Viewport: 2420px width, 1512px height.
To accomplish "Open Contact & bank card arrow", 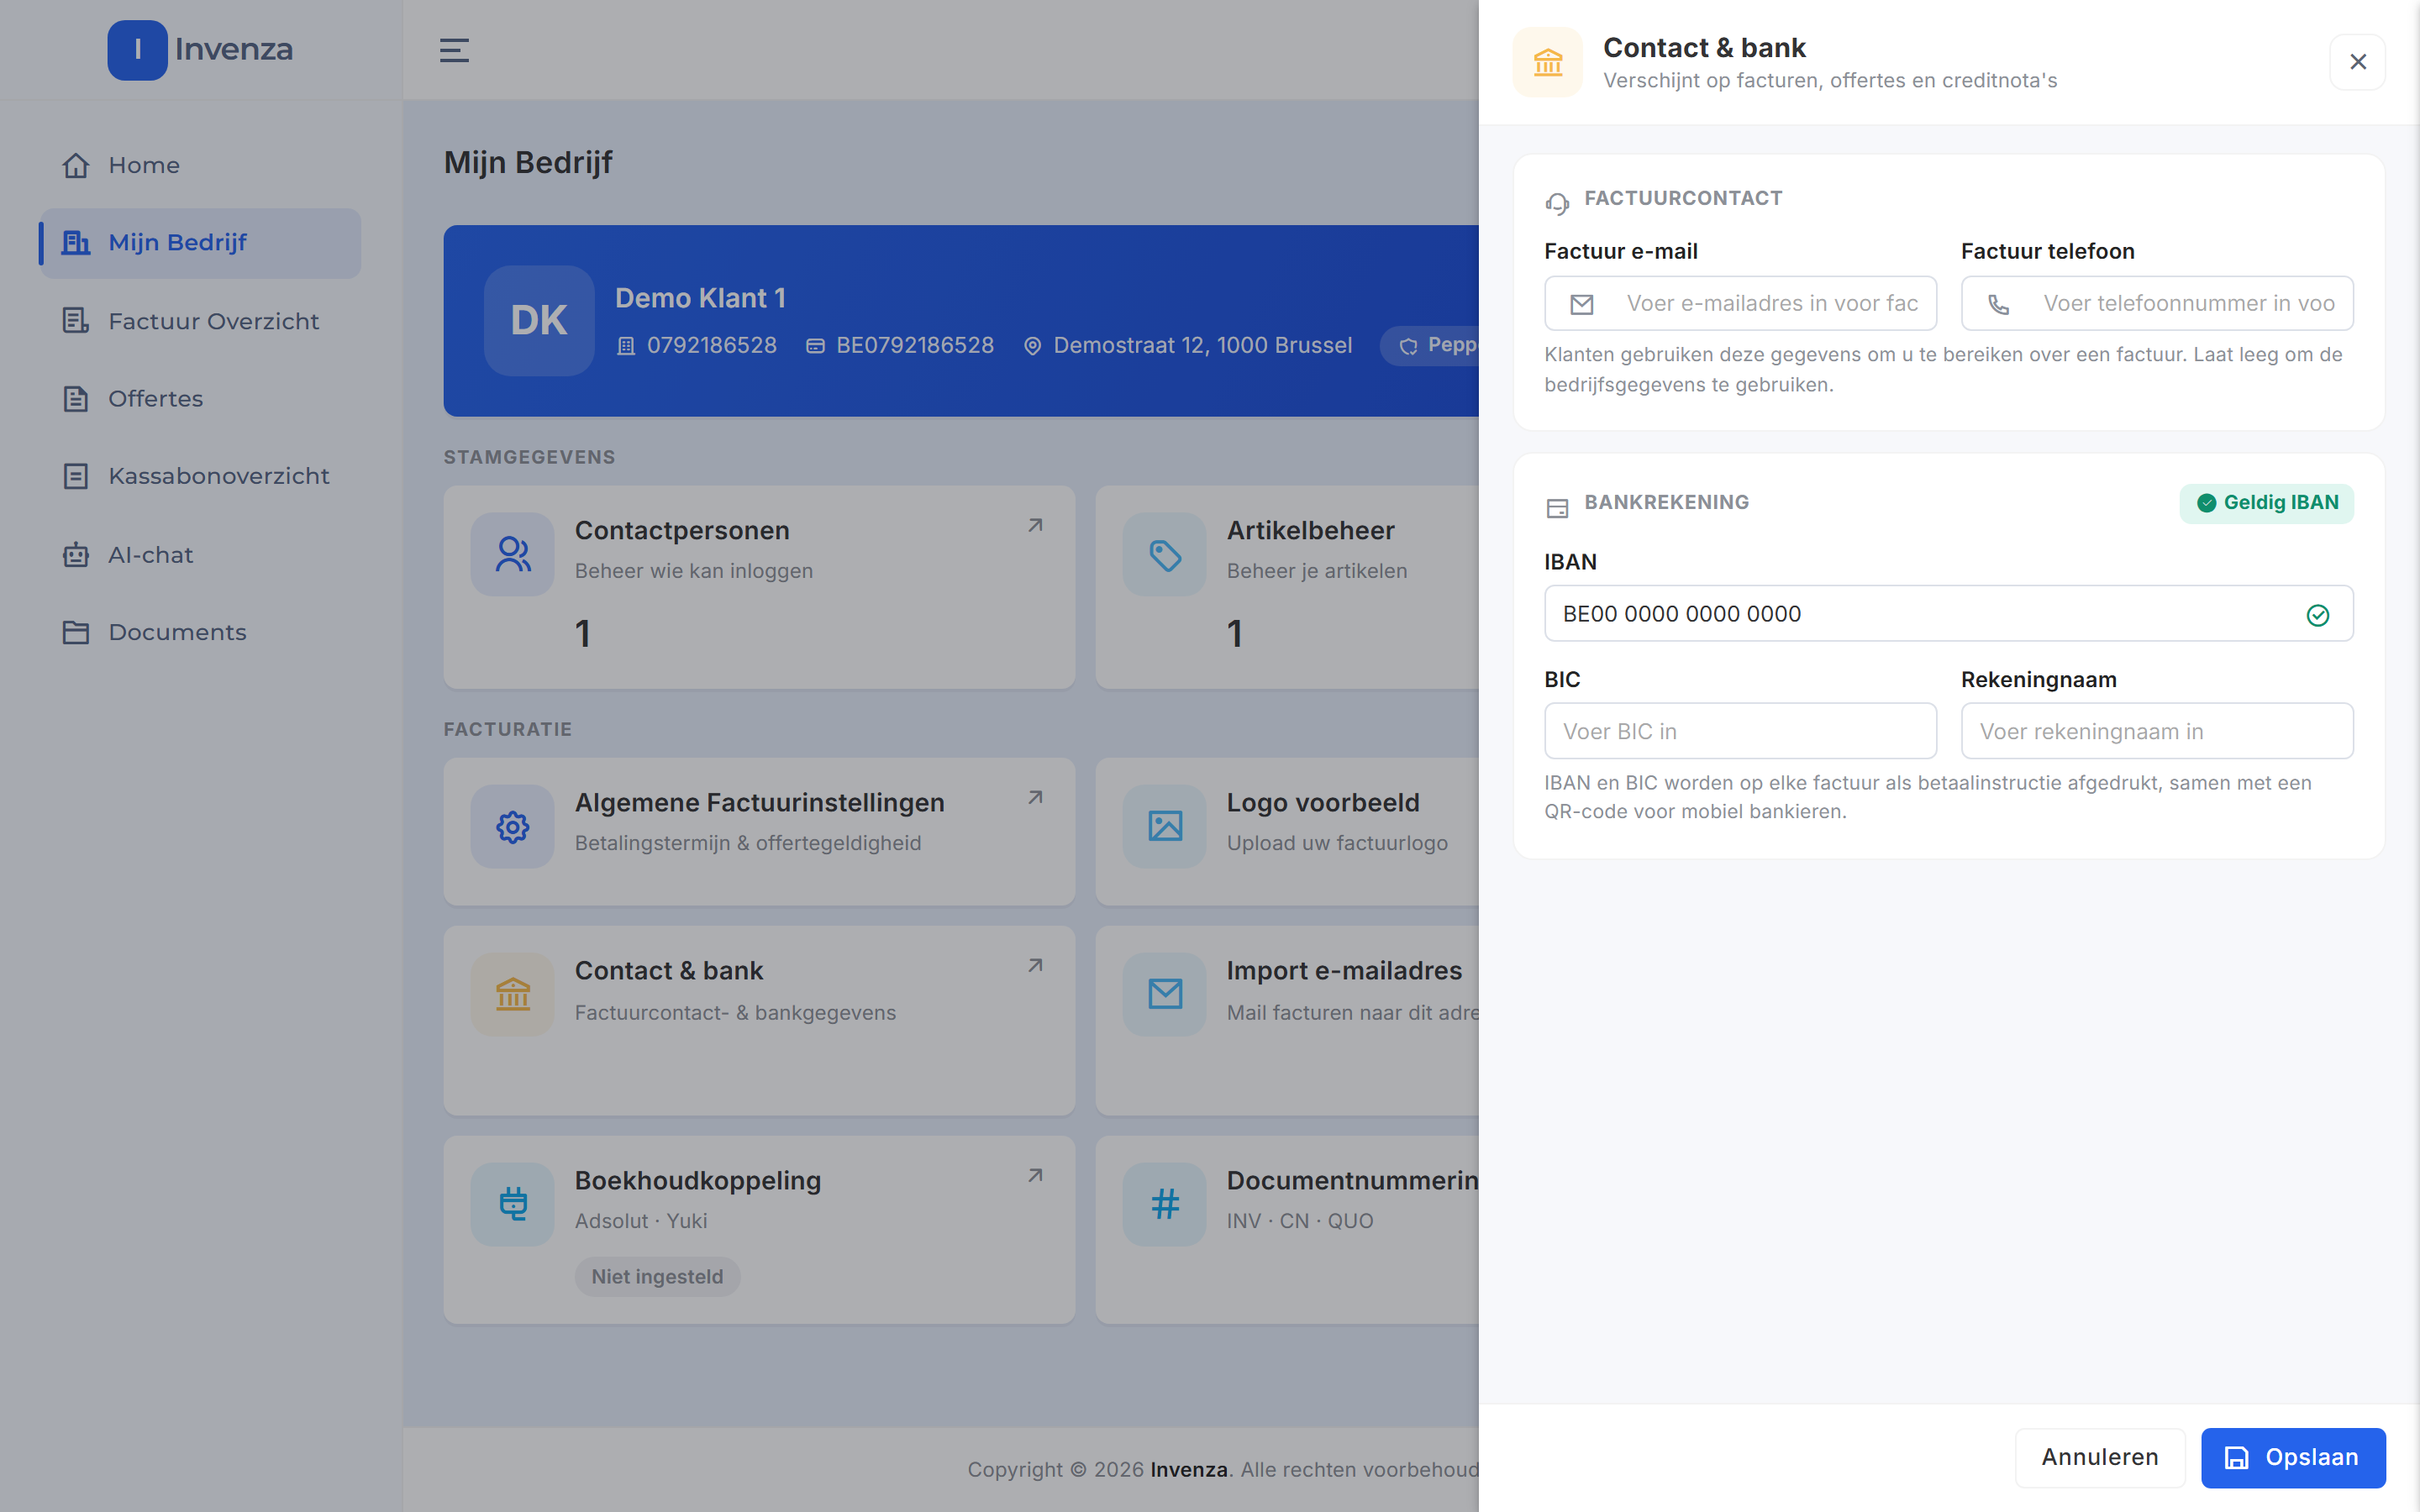I will coord(1035,966).
